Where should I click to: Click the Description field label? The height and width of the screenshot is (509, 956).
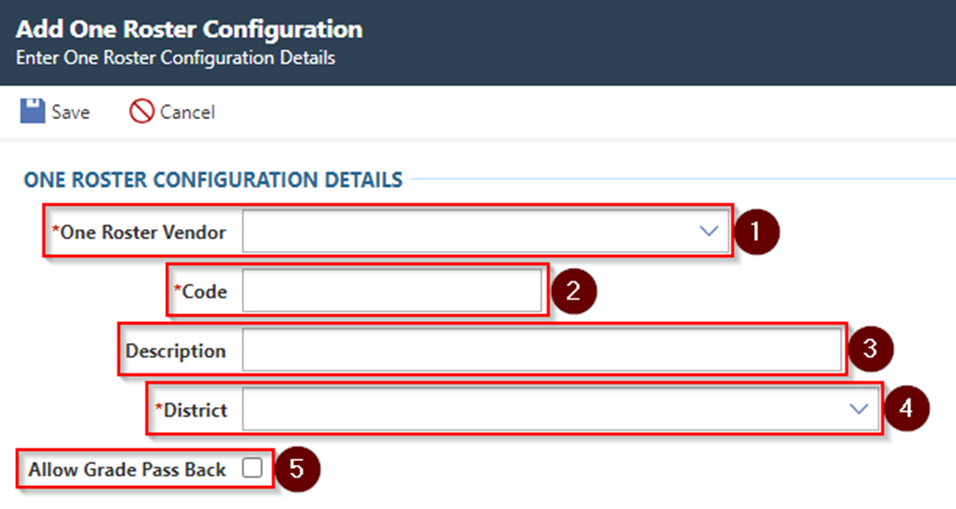(176, 351)
